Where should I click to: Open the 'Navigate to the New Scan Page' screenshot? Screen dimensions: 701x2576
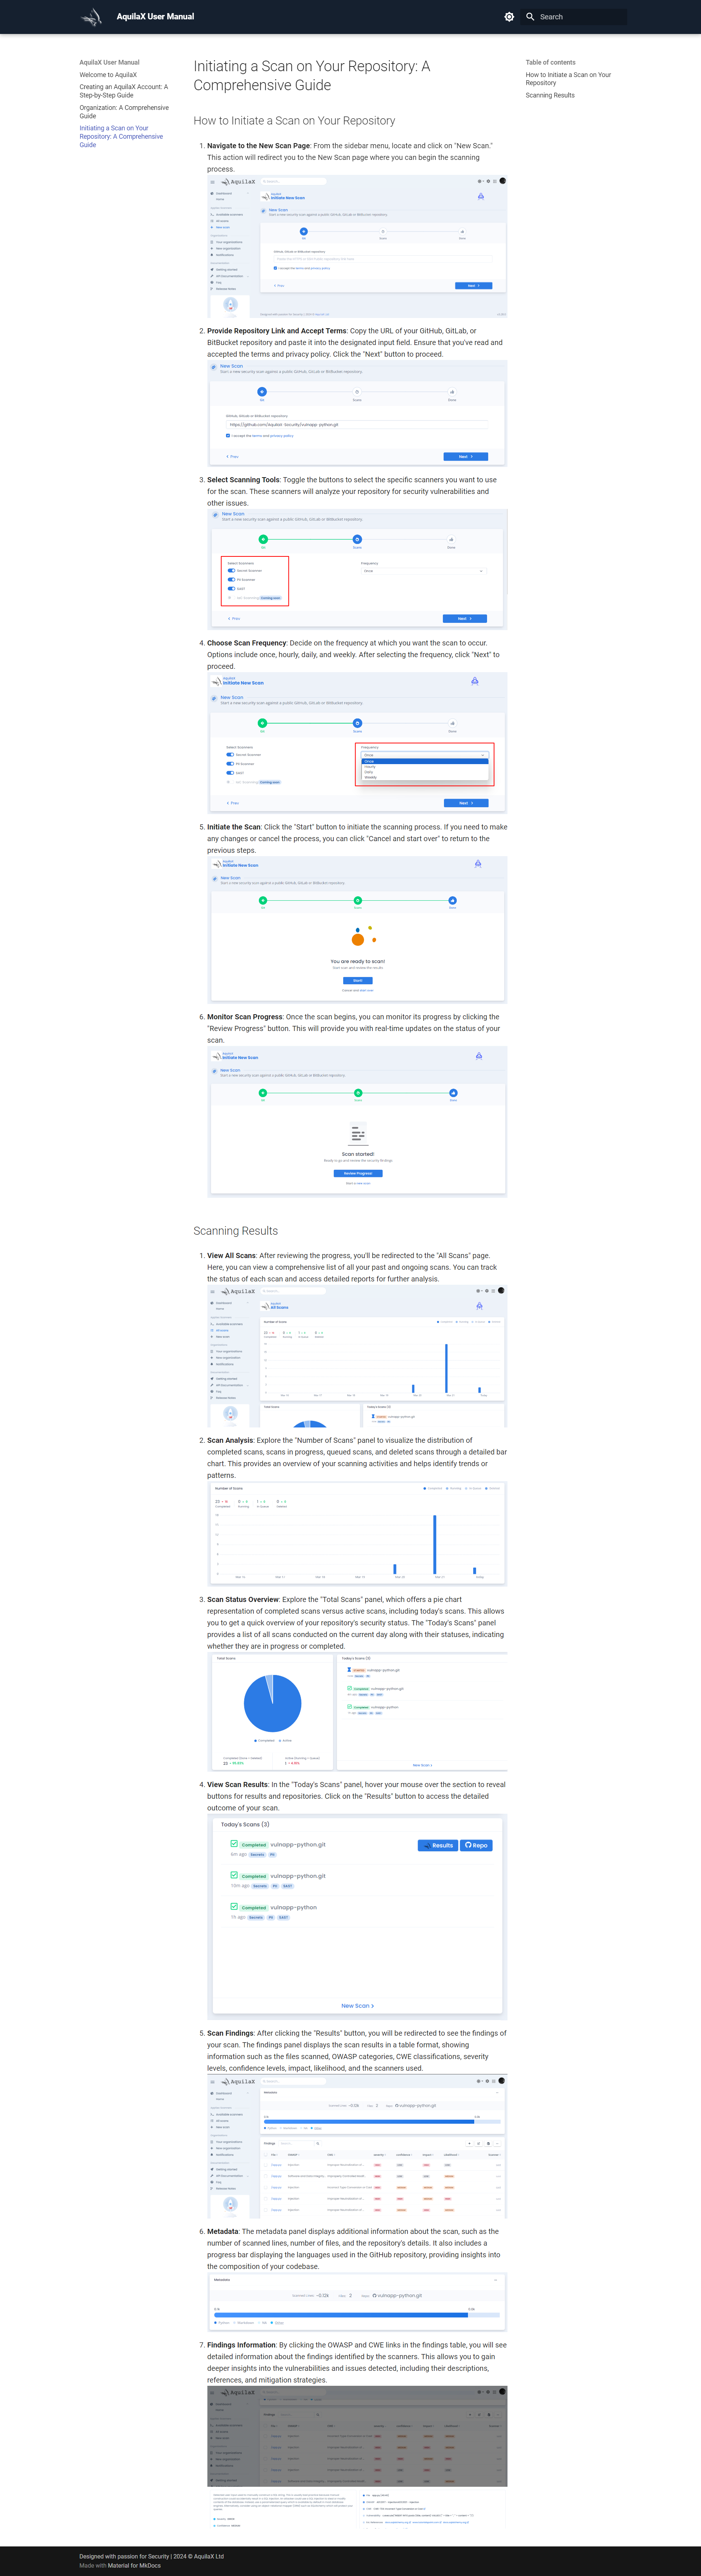357,247
